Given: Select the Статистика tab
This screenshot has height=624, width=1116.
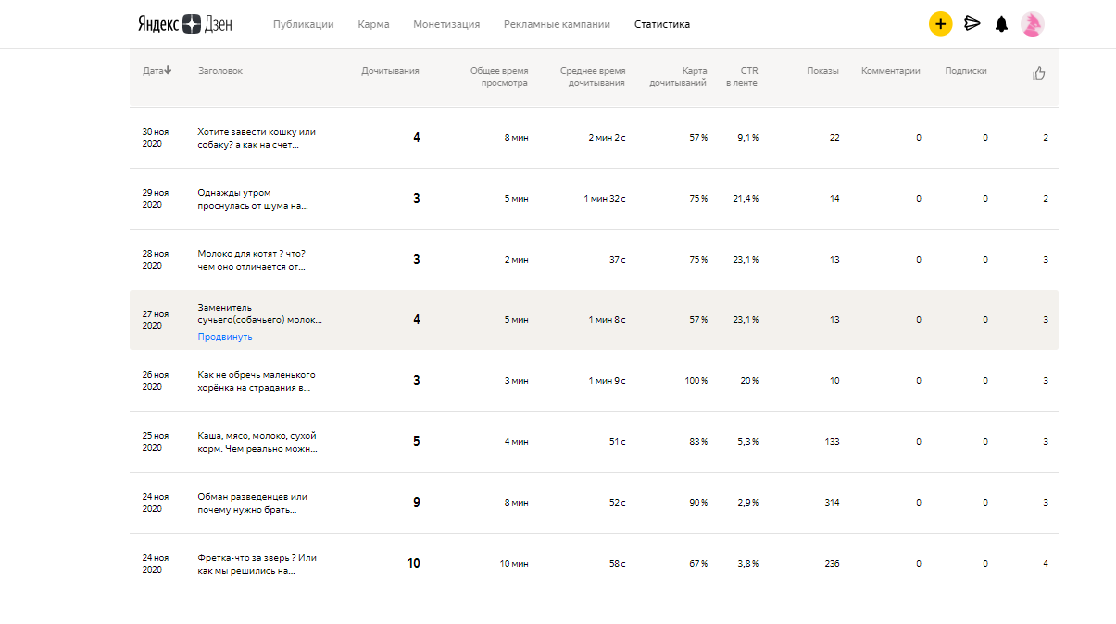Looking at the screenshot, I should tap(662, 24).
